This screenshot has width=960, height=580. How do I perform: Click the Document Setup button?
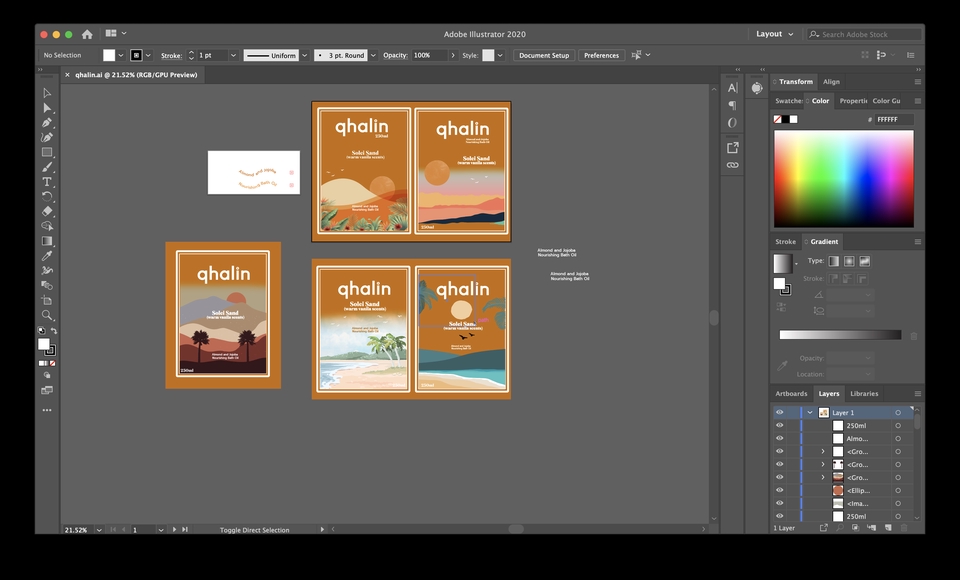coord(544,55)
